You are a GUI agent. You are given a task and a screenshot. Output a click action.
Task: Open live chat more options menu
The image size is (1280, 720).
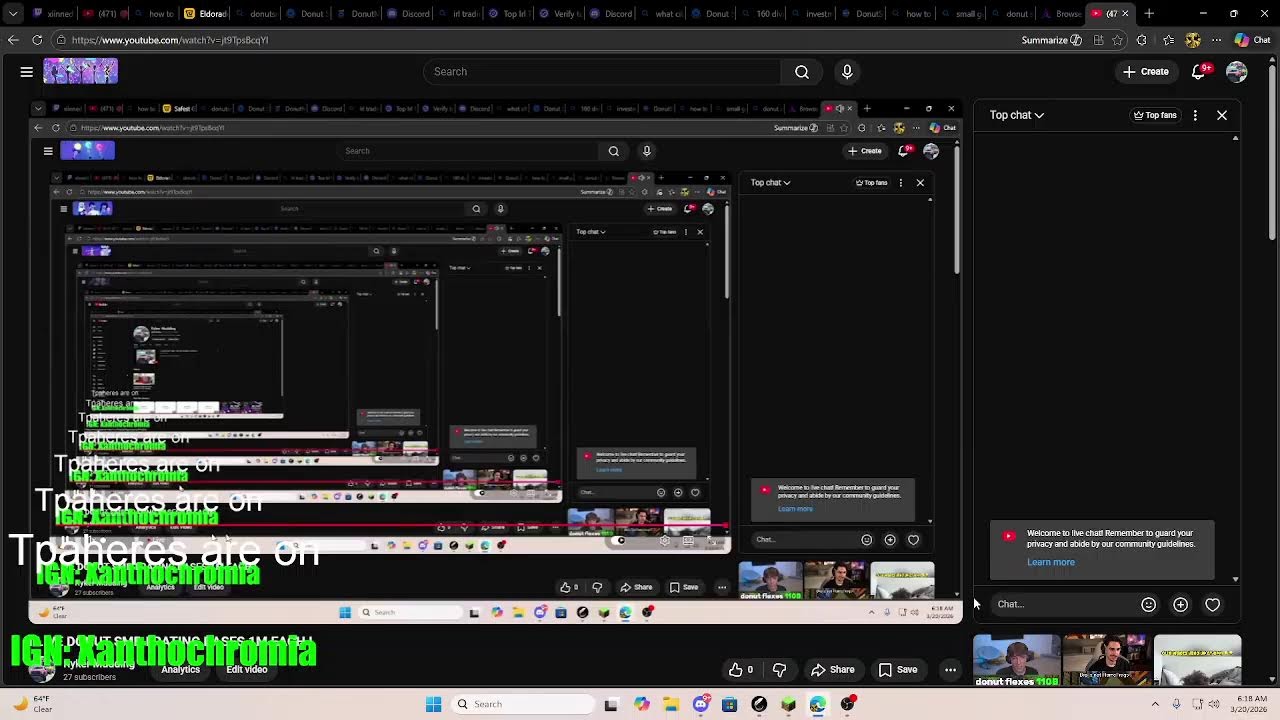tap(1195, 115)
